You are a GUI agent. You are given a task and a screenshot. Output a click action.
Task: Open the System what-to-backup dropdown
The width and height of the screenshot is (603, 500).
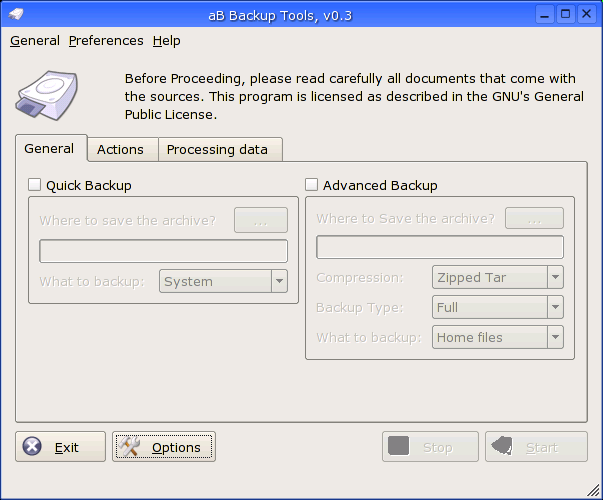pyautogui.click(x=223, y=281)
